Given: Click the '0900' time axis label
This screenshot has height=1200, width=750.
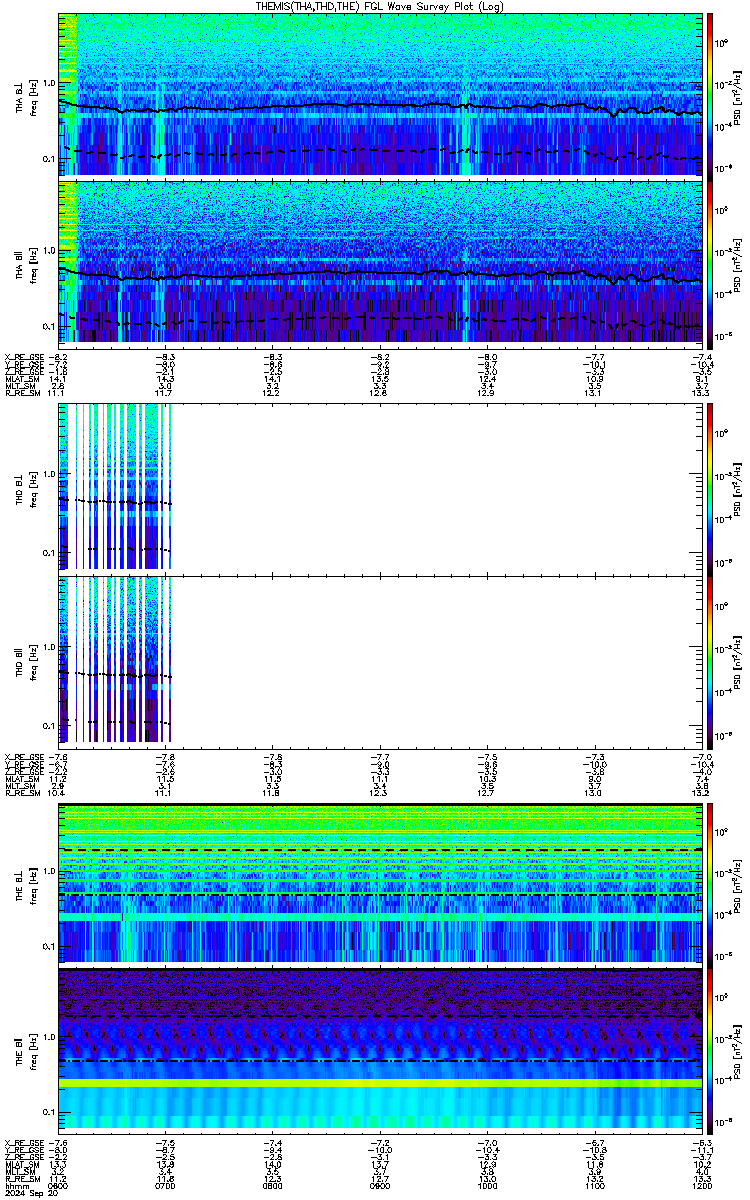Looking at the screenshot, I should click(x=381, y=1186).
